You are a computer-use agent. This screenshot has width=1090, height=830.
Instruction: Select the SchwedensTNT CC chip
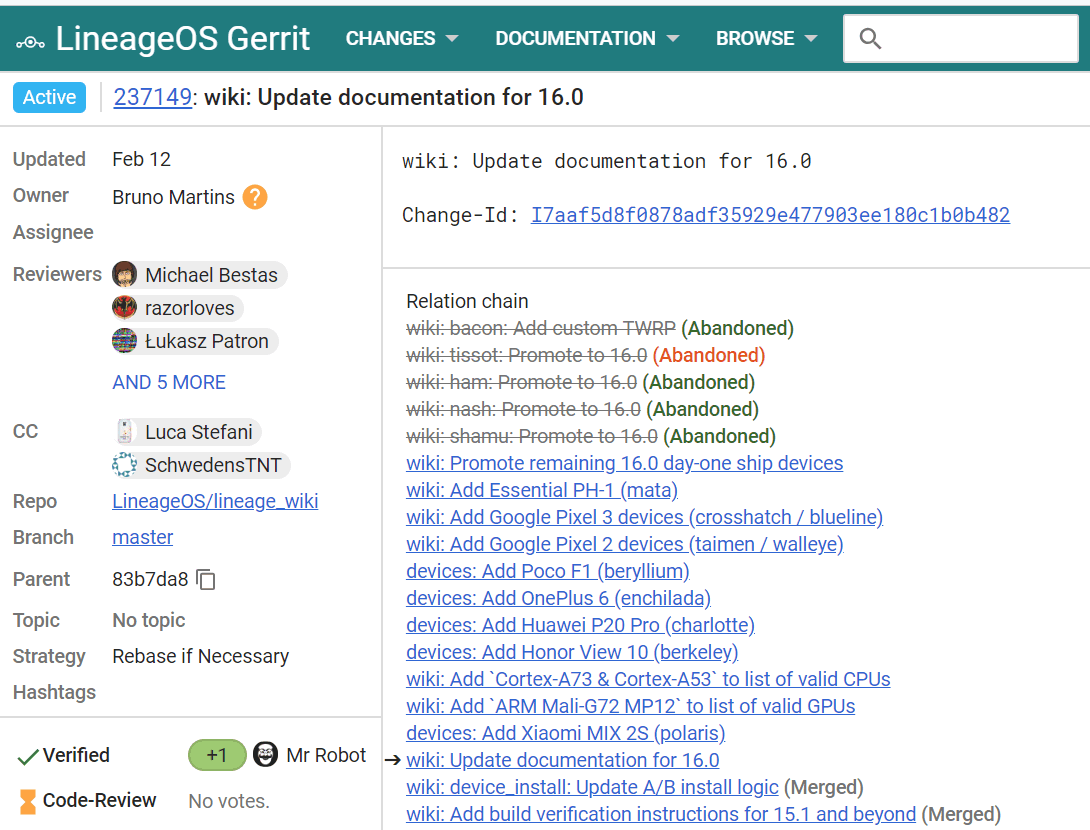click(201, 464)
